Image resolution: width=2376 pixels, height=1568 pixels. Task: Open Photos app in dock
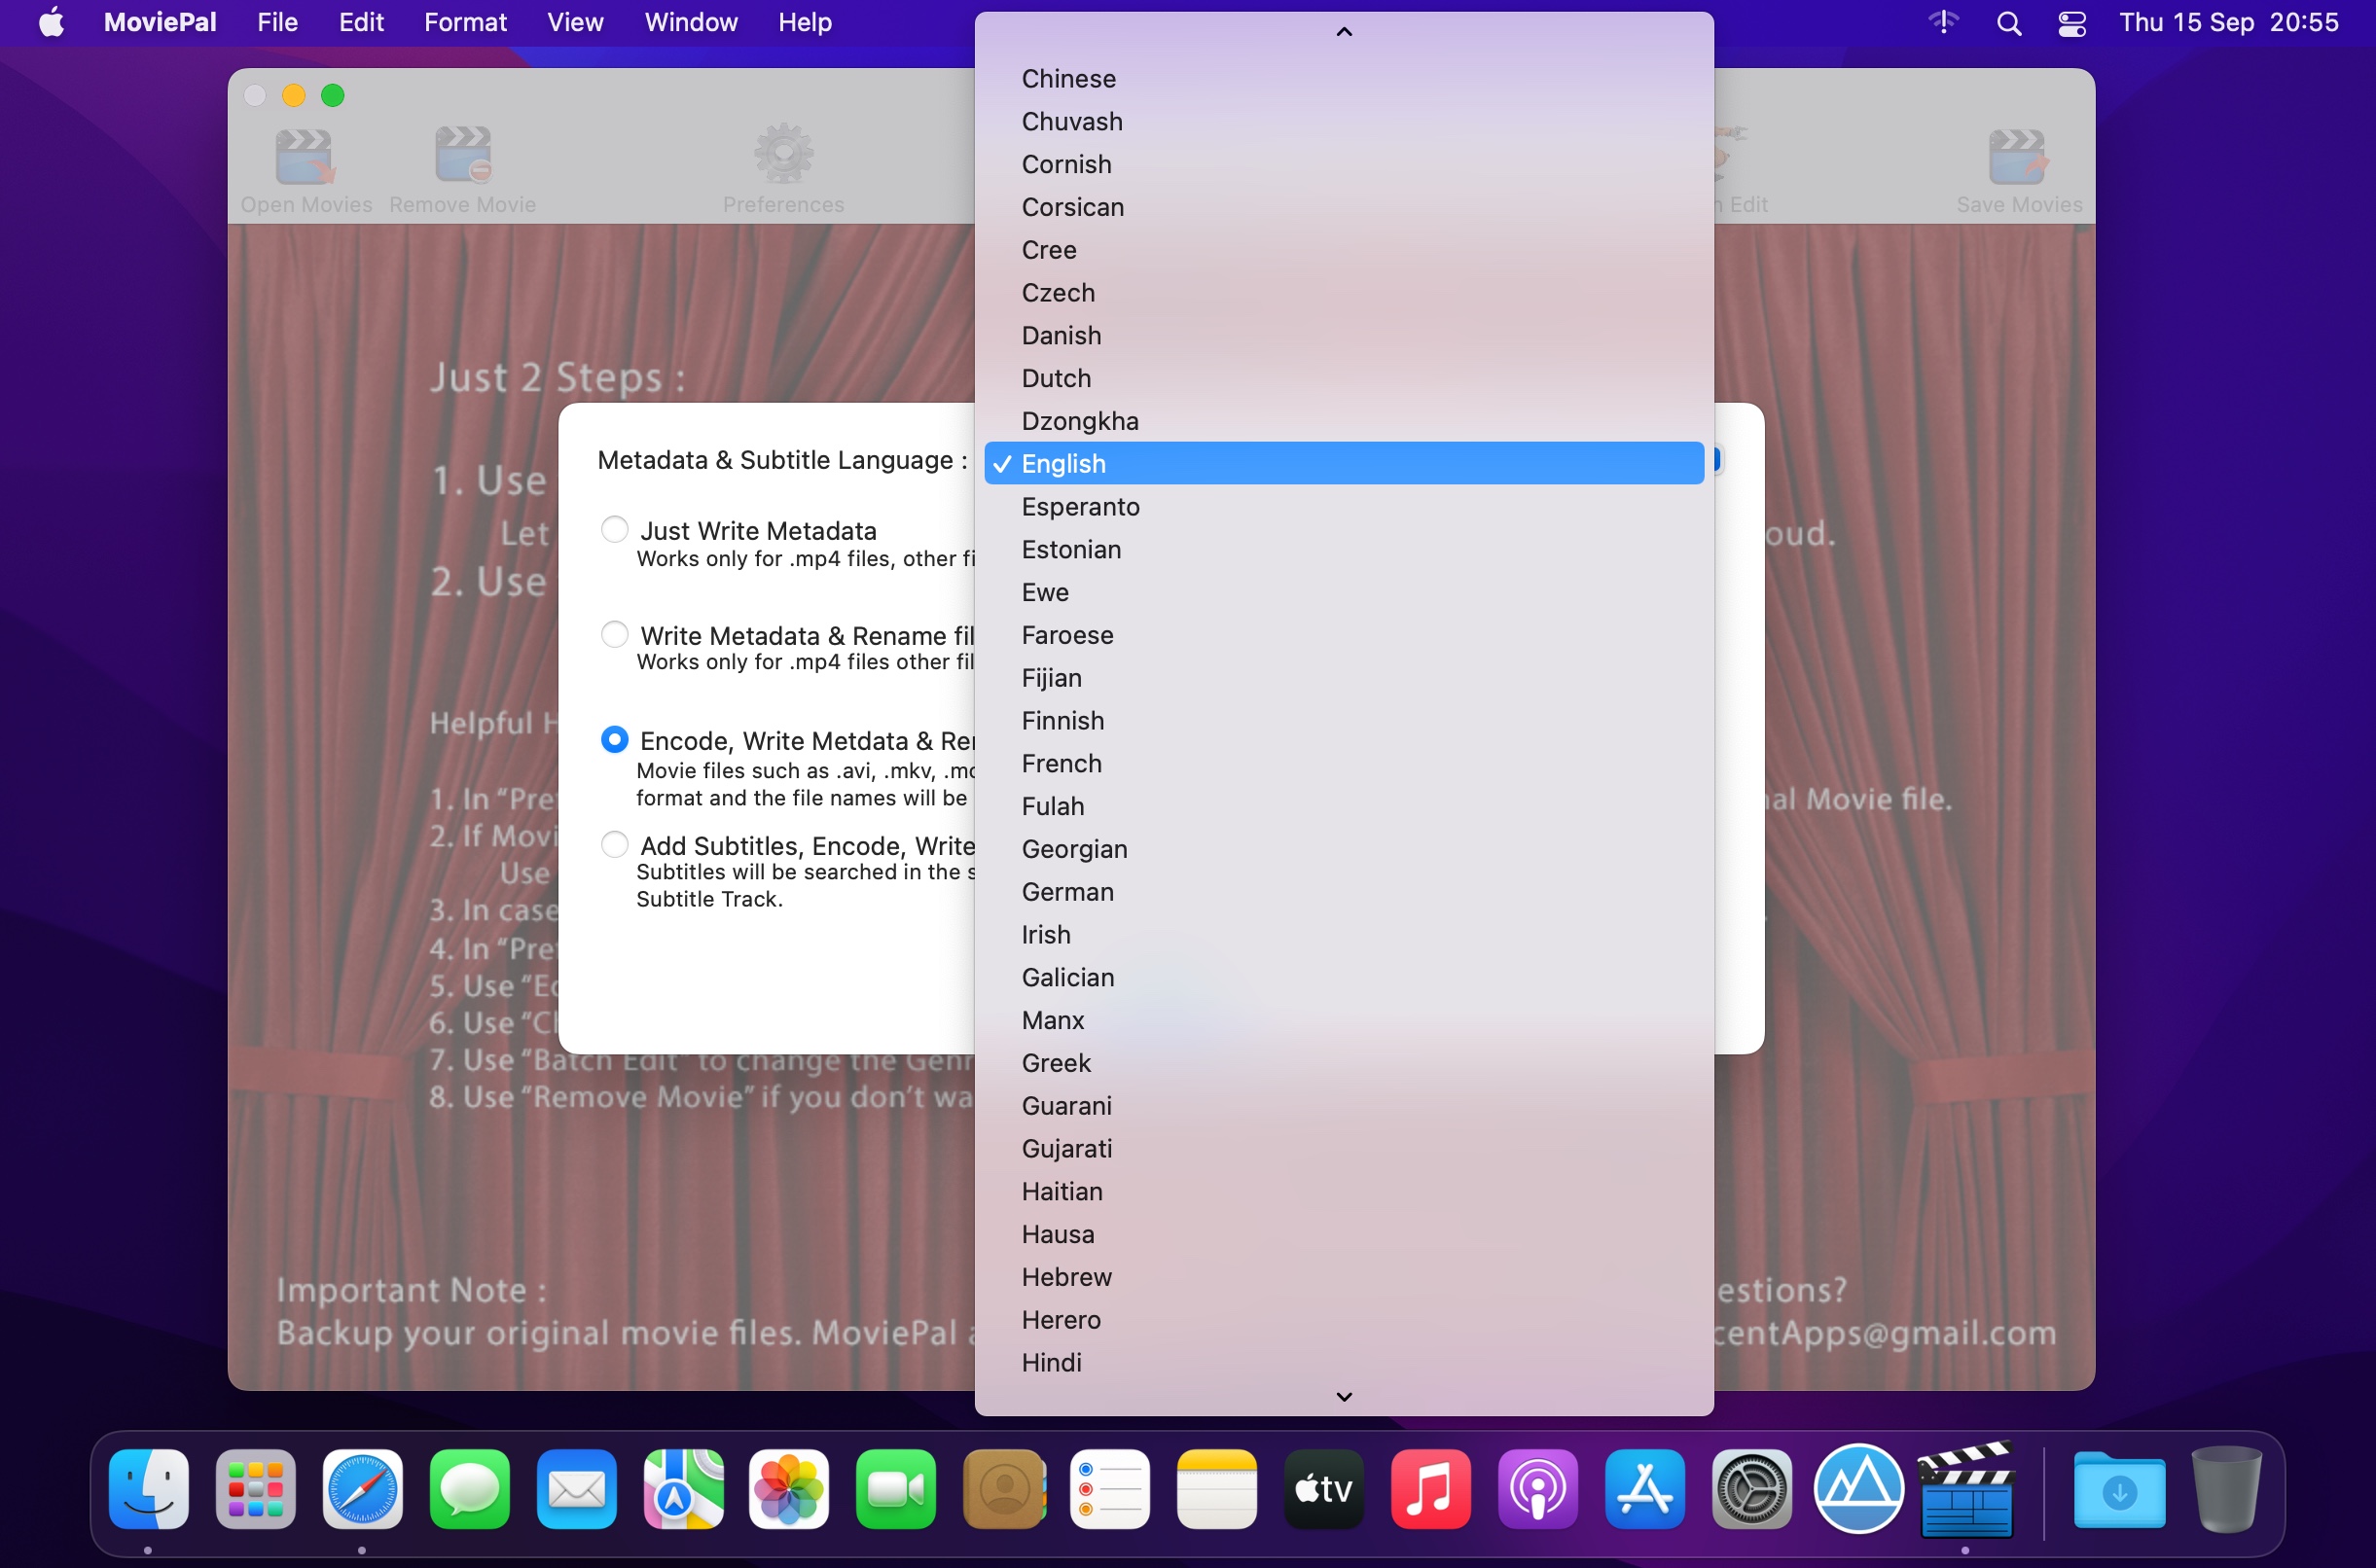click(x=789, y=1489)
